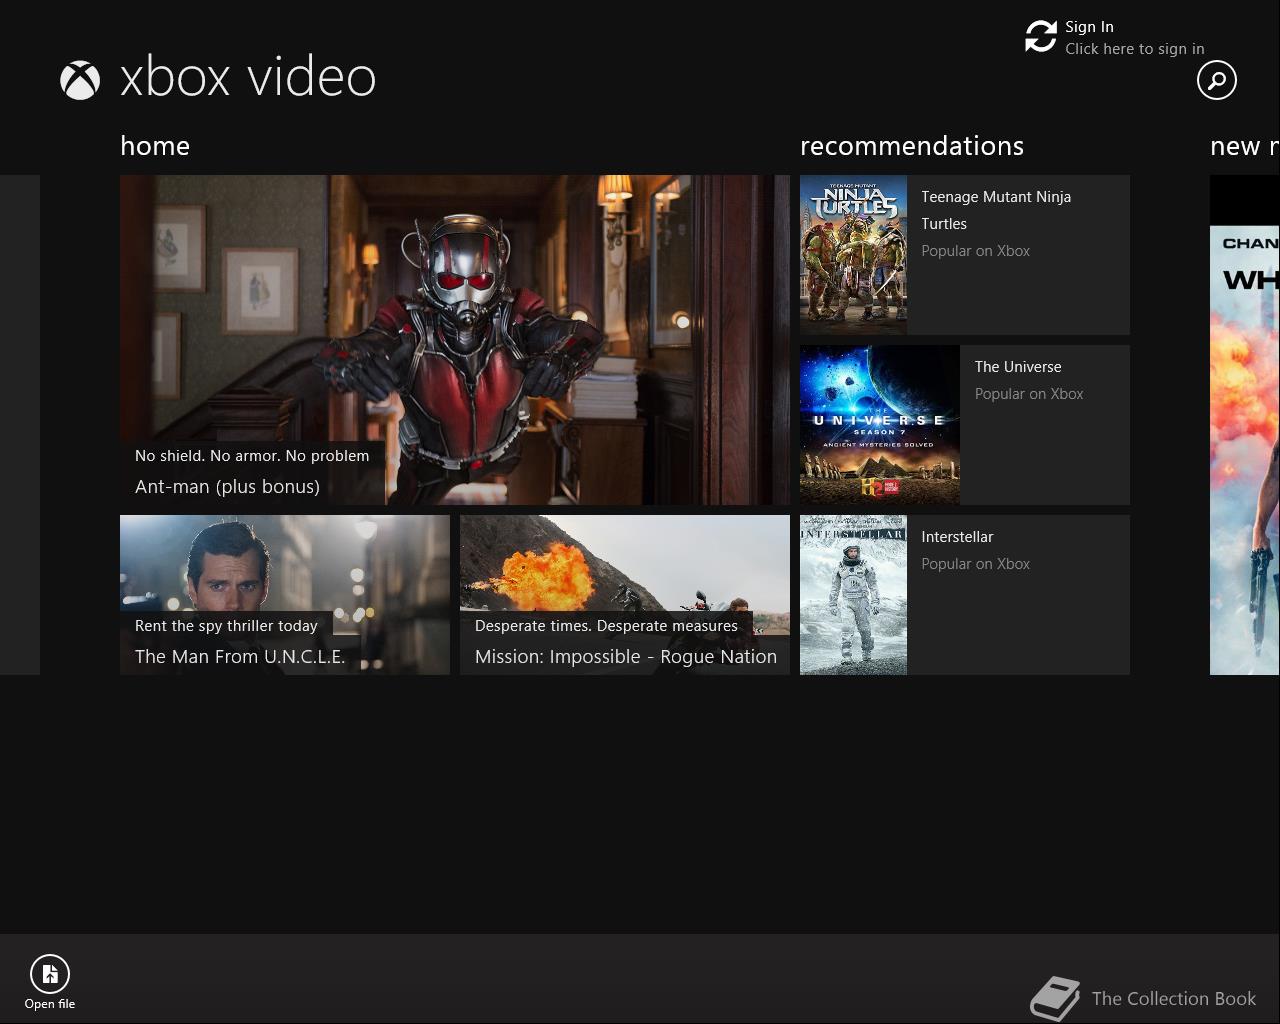
Task: Click the 'Open file' label
Action: tap(50, 1004)
